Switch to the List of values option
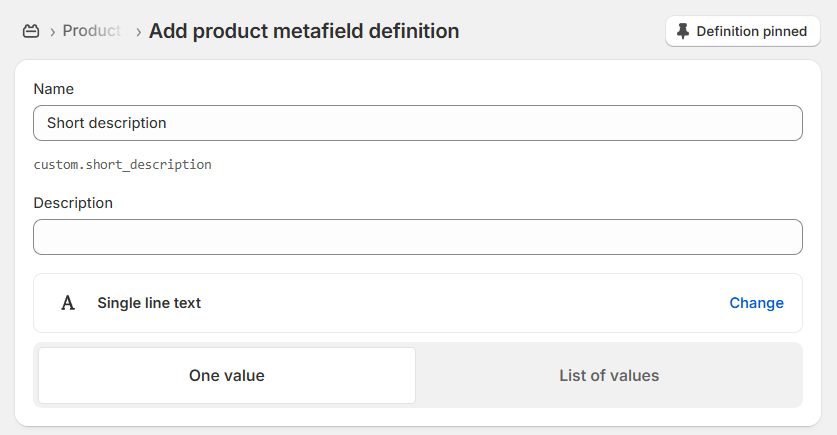The width and height of the screenshot is (837, 435). (609, 376)
